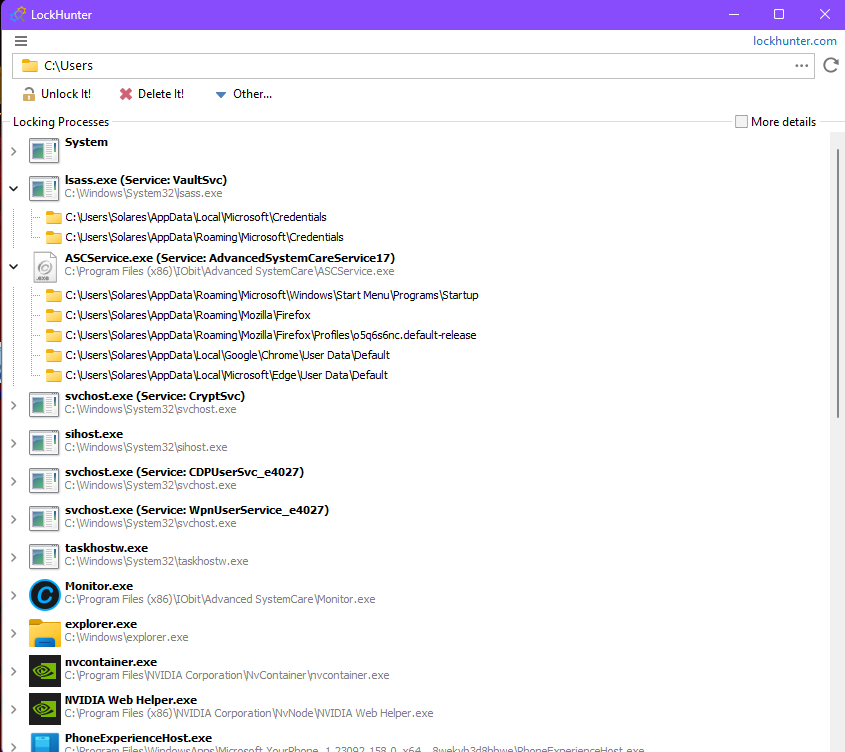Click the Unlock It! button

[57, 94]
